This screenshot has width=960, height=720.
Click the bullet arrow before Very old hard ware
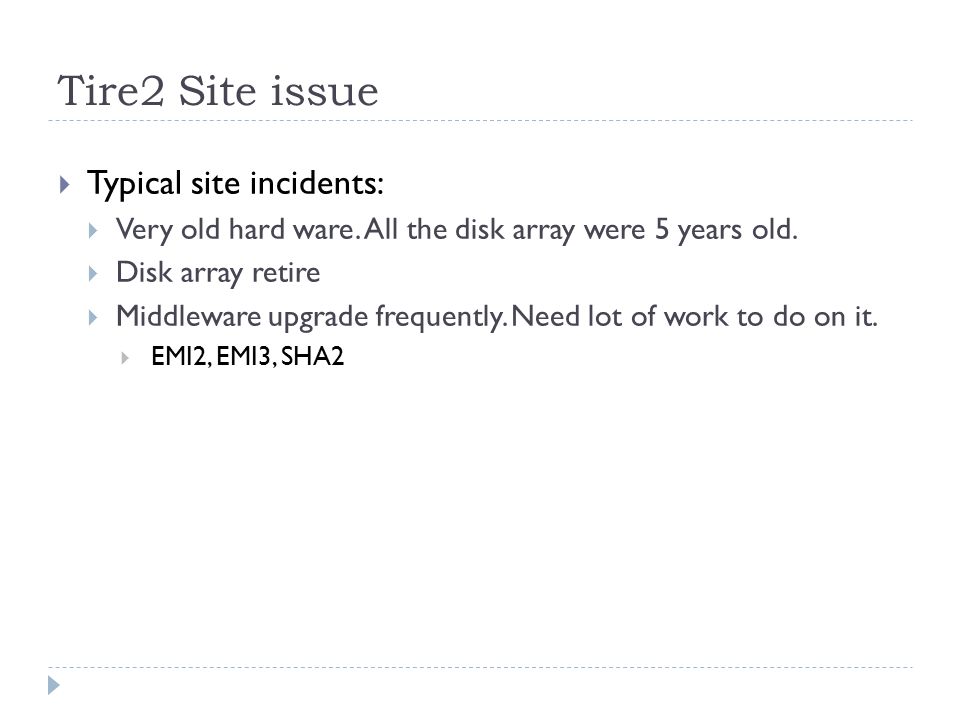(x=93, y=231)
